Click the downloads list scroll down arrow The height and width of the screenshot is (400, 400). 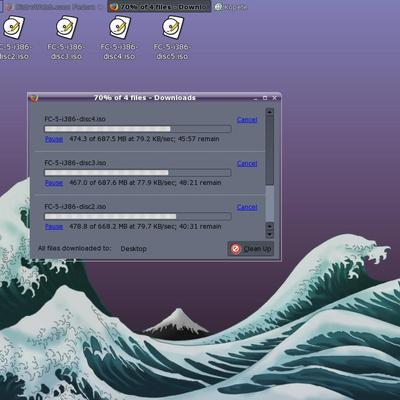pos(270,234)
